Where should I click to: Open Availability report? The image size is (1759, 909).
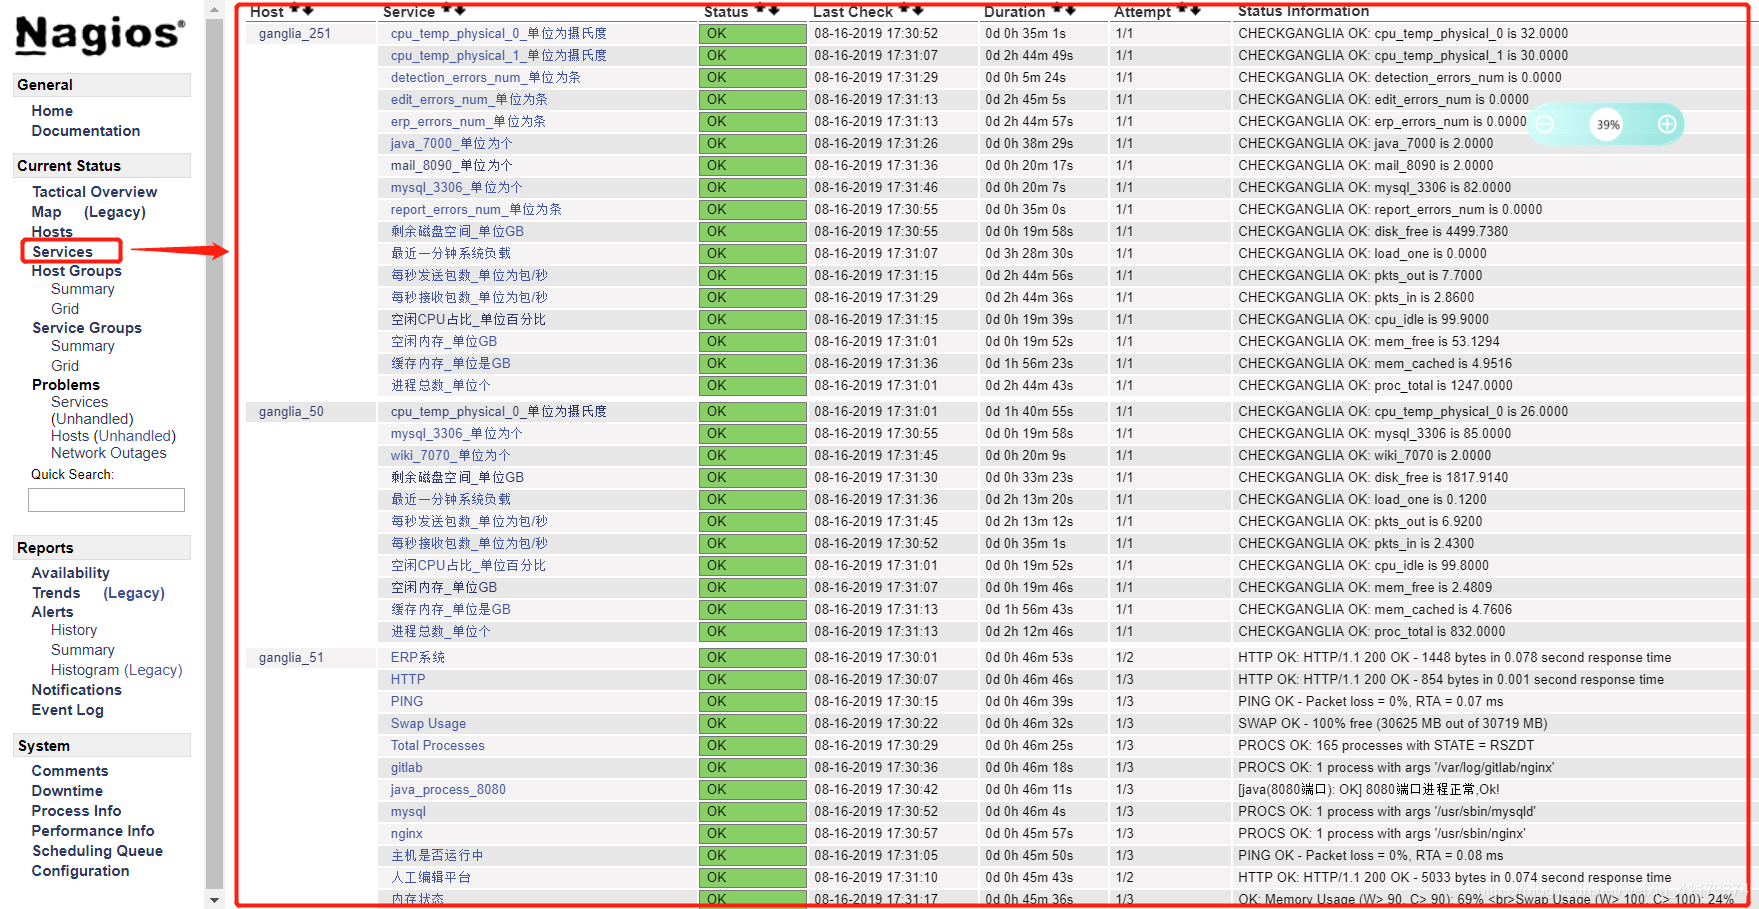click(71, 573)
